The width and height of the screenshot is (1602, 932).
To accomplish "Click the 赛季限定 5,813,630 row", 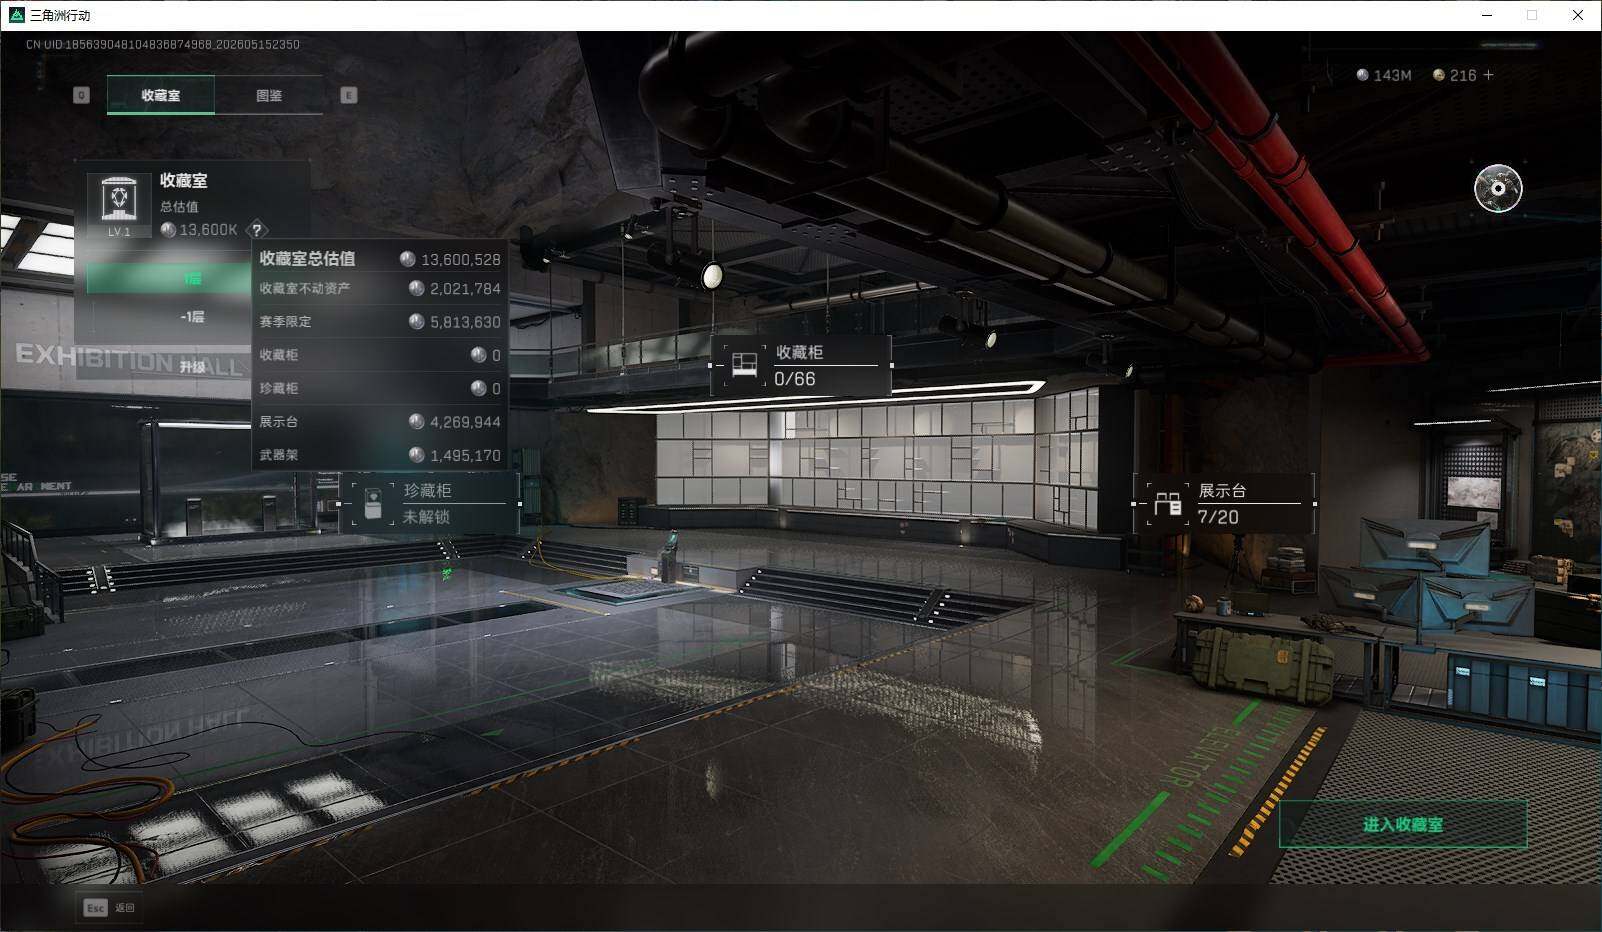I will pos(380,322).
